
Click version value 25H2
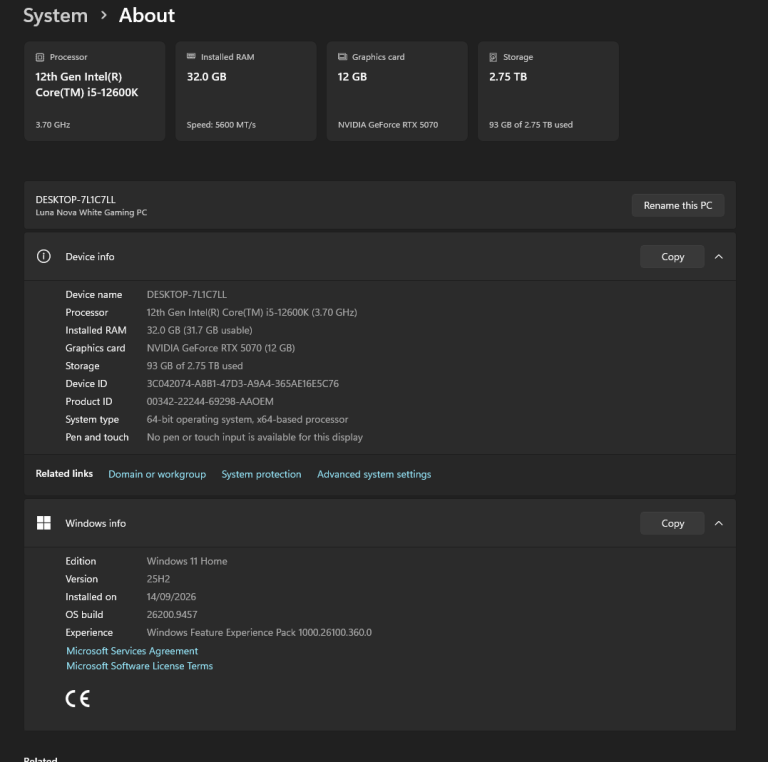click(158, 579)
